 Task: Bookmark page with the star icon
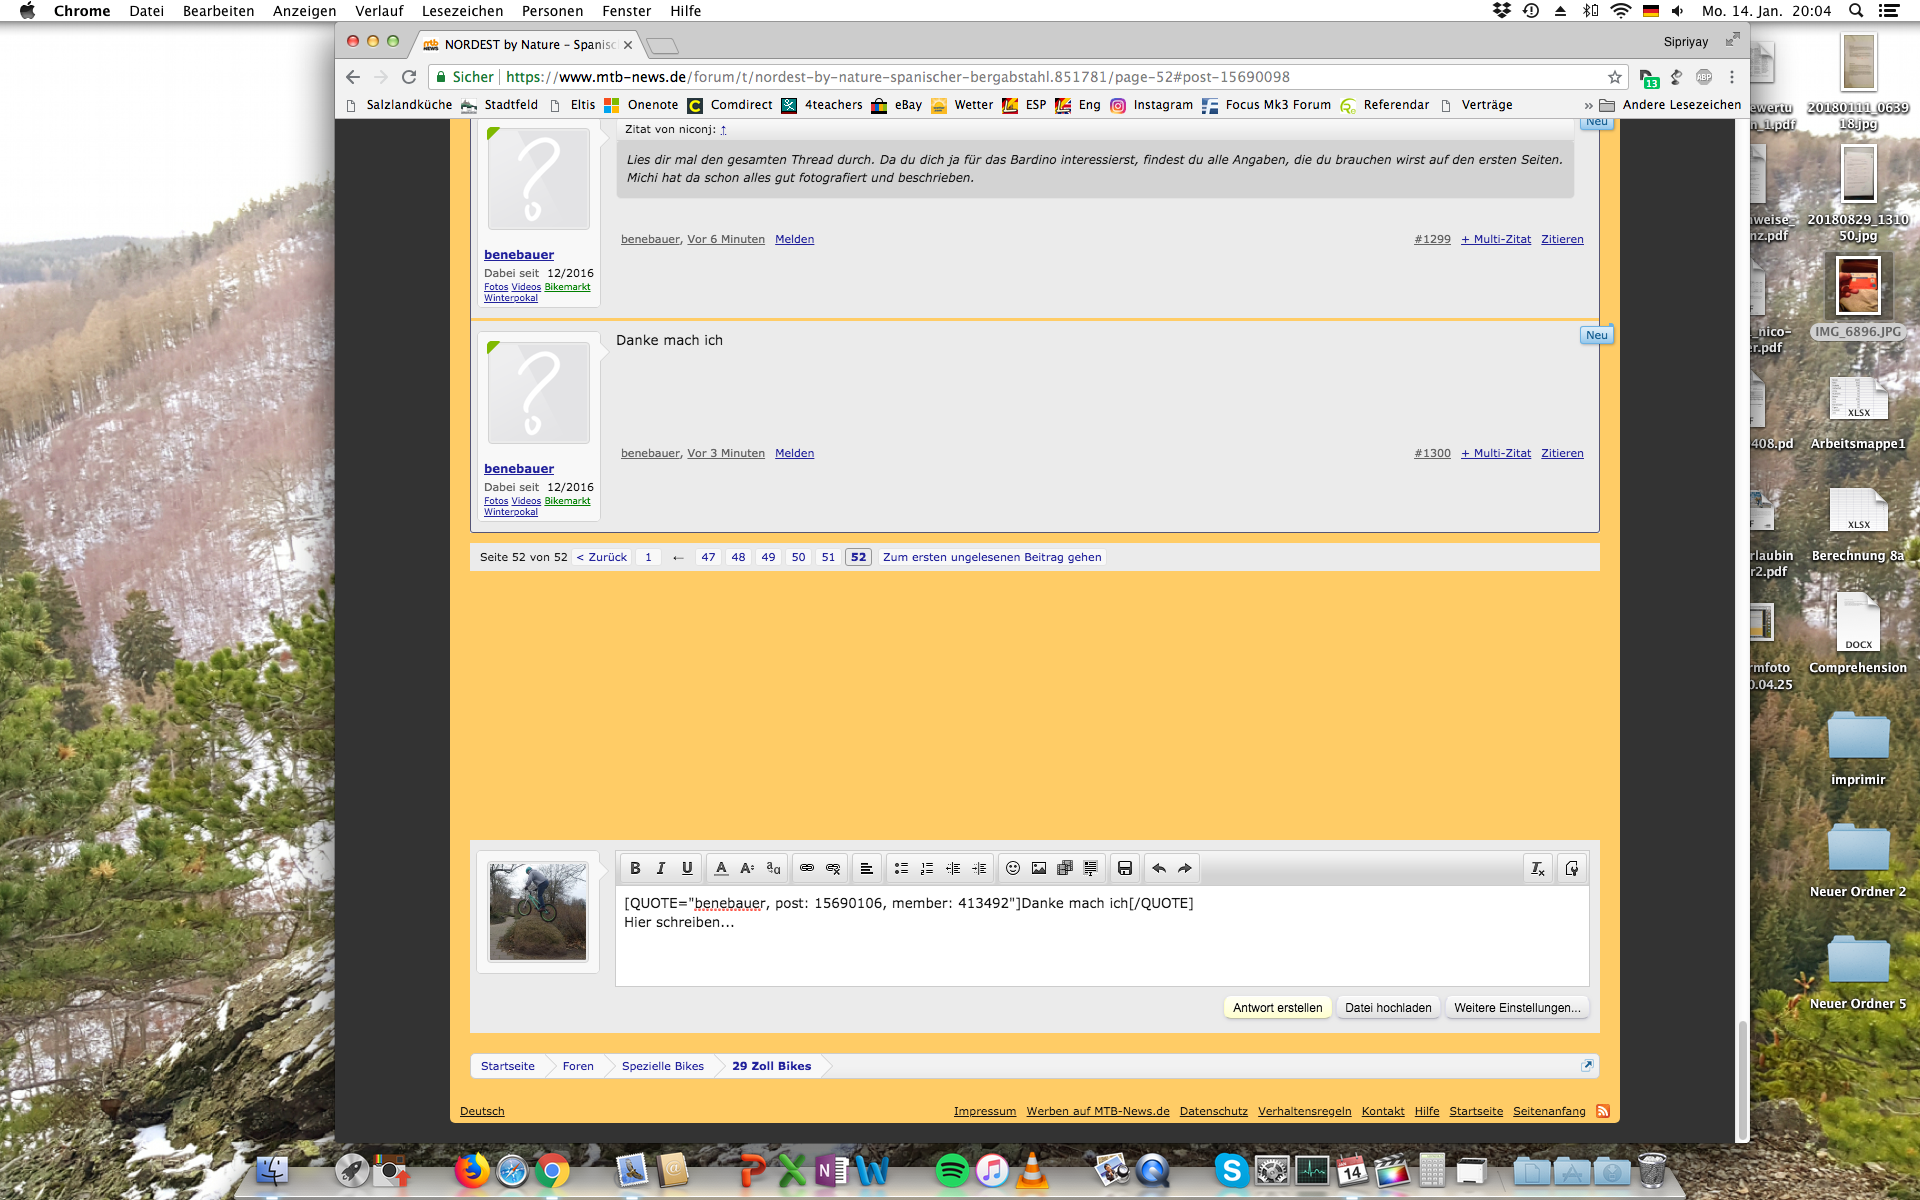tap(1615, 77)
